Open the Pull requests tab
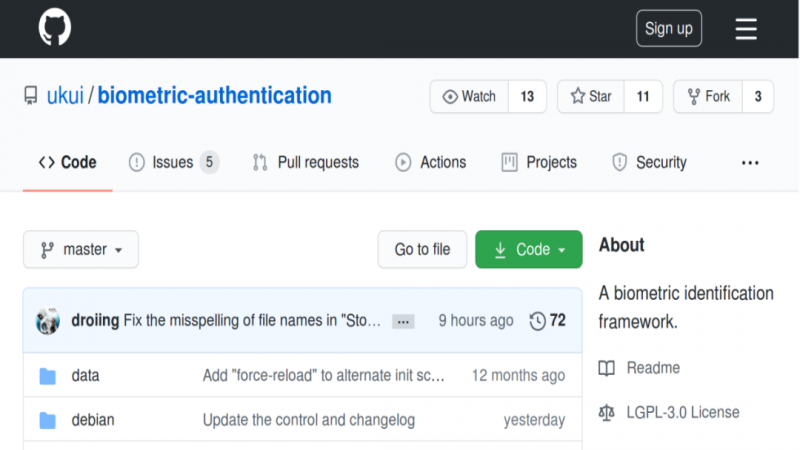The width and height of the screenshot is (800, 450). pos(305,162)
